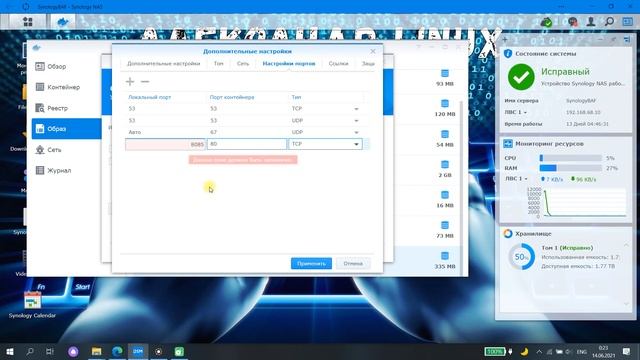
Task: Click the Том 1 (Исправно) text
Action: coord(567,248)
